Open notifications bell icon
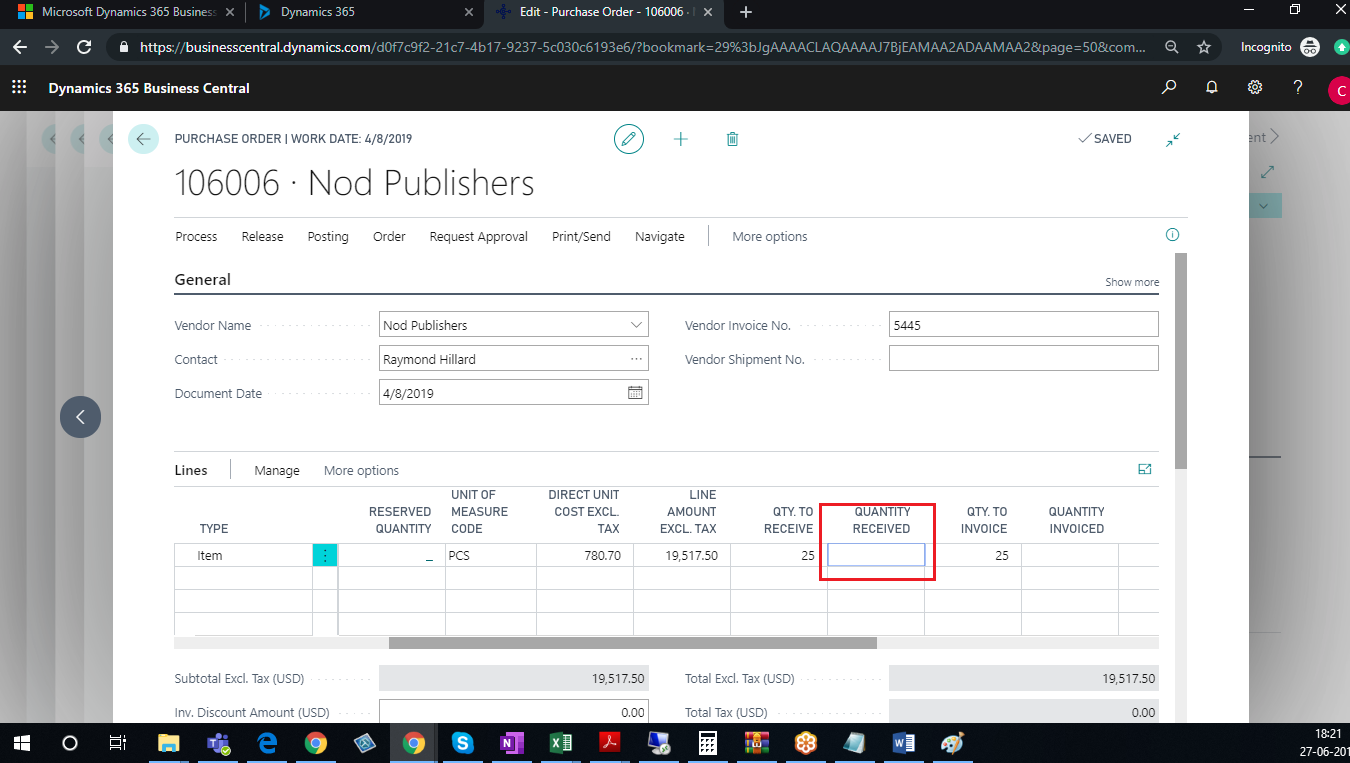The width and height of the screenshot is (1350, 763). tap(1212, 88)
